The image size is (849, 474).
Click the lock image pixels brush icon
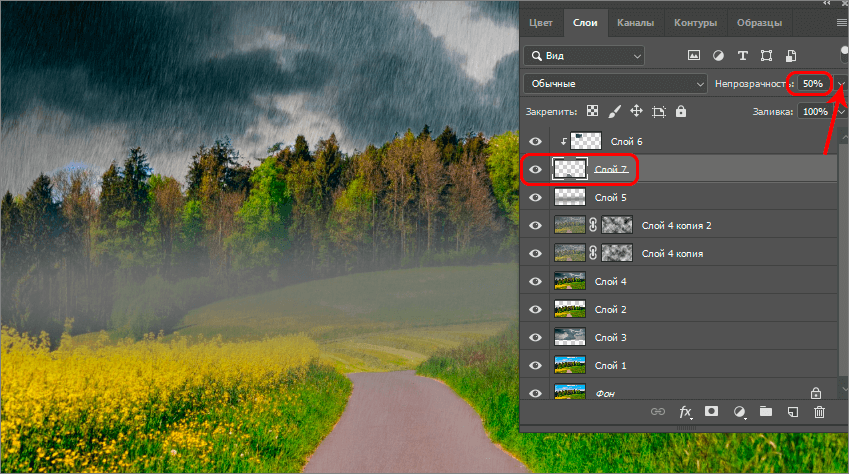[615, 112]
